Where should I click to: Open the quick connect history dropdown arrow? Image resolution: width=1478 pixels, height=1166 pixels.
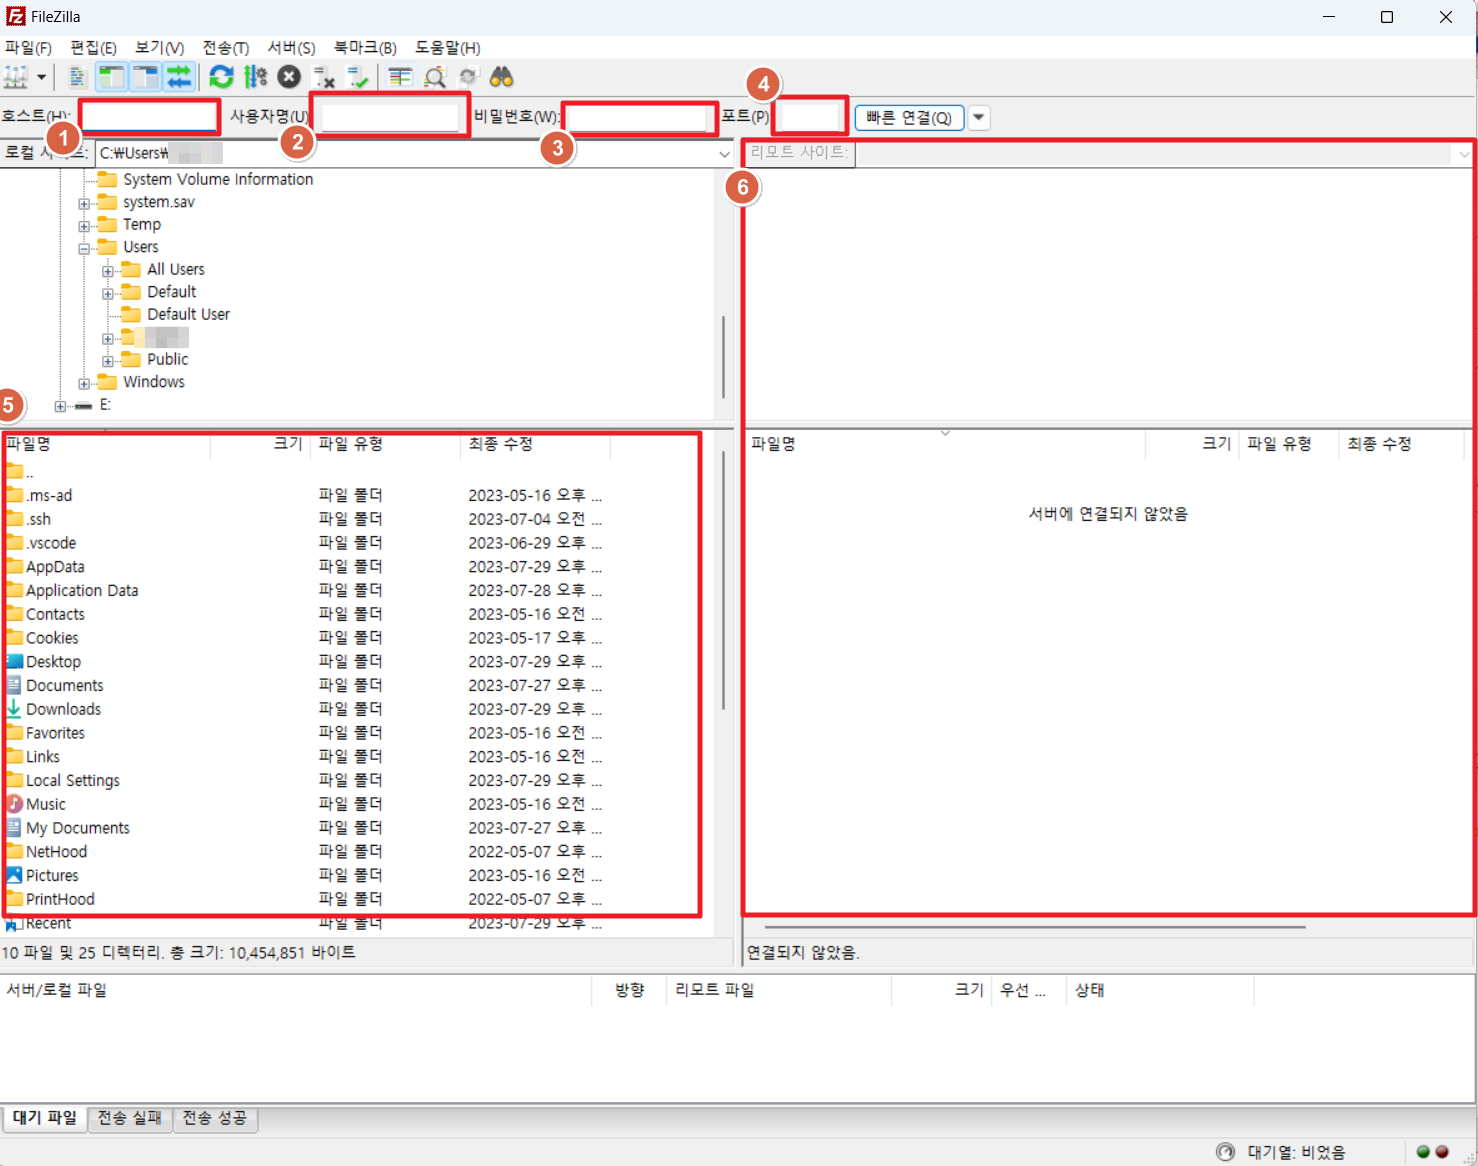(x=979, y=118)
